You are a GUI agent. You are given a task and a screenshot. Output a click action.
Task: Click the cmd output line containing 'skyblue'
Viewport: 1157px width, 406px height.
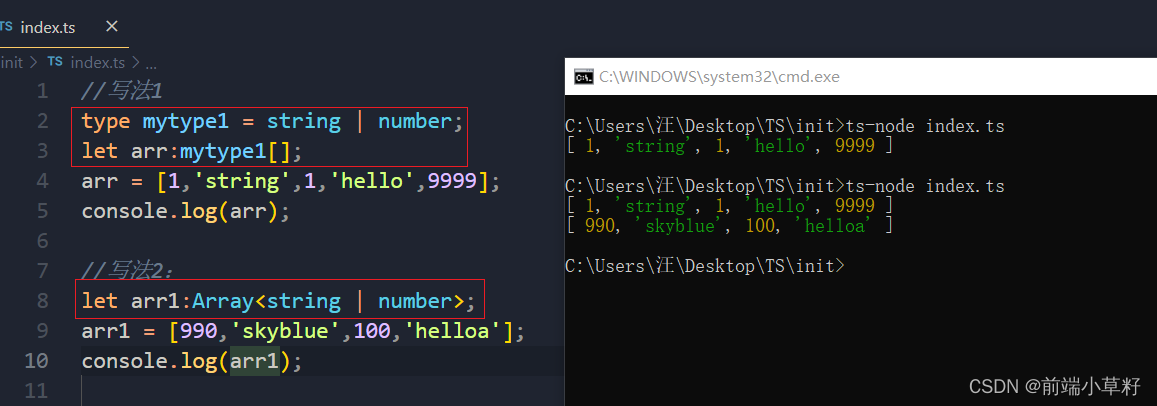pos(729,226)
